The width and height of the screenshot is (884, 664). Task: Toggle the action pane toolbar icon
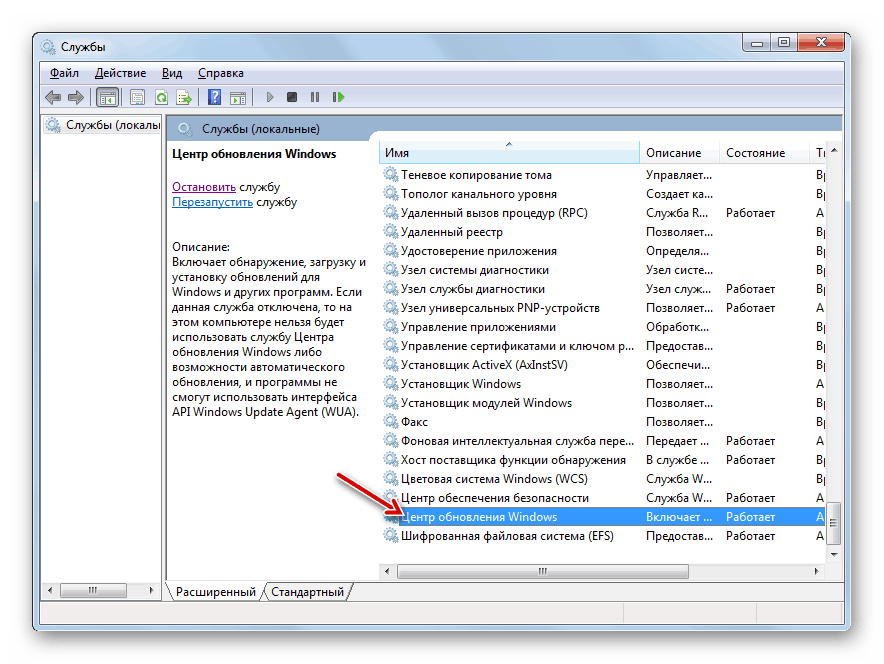click(x=238, y=97)
